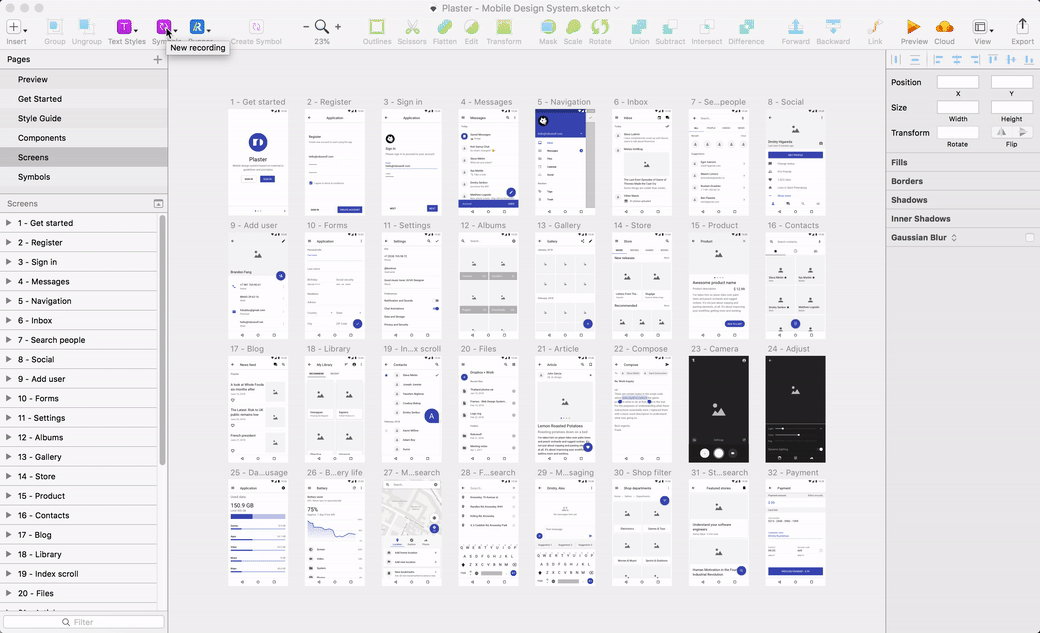Toggle horizontal Flip button
The image size is (1040, 633).
pos(1002,132)
